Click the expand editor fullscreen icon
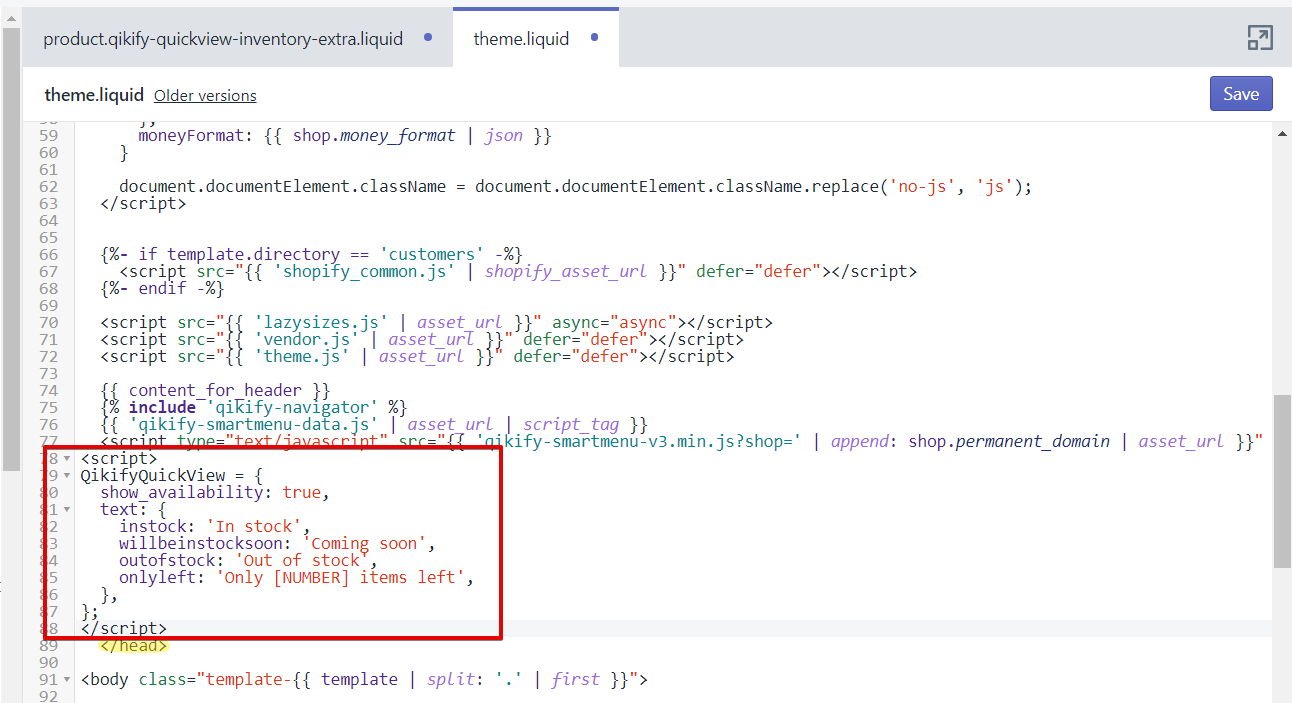1292x703 pixels. [1259, 39]
